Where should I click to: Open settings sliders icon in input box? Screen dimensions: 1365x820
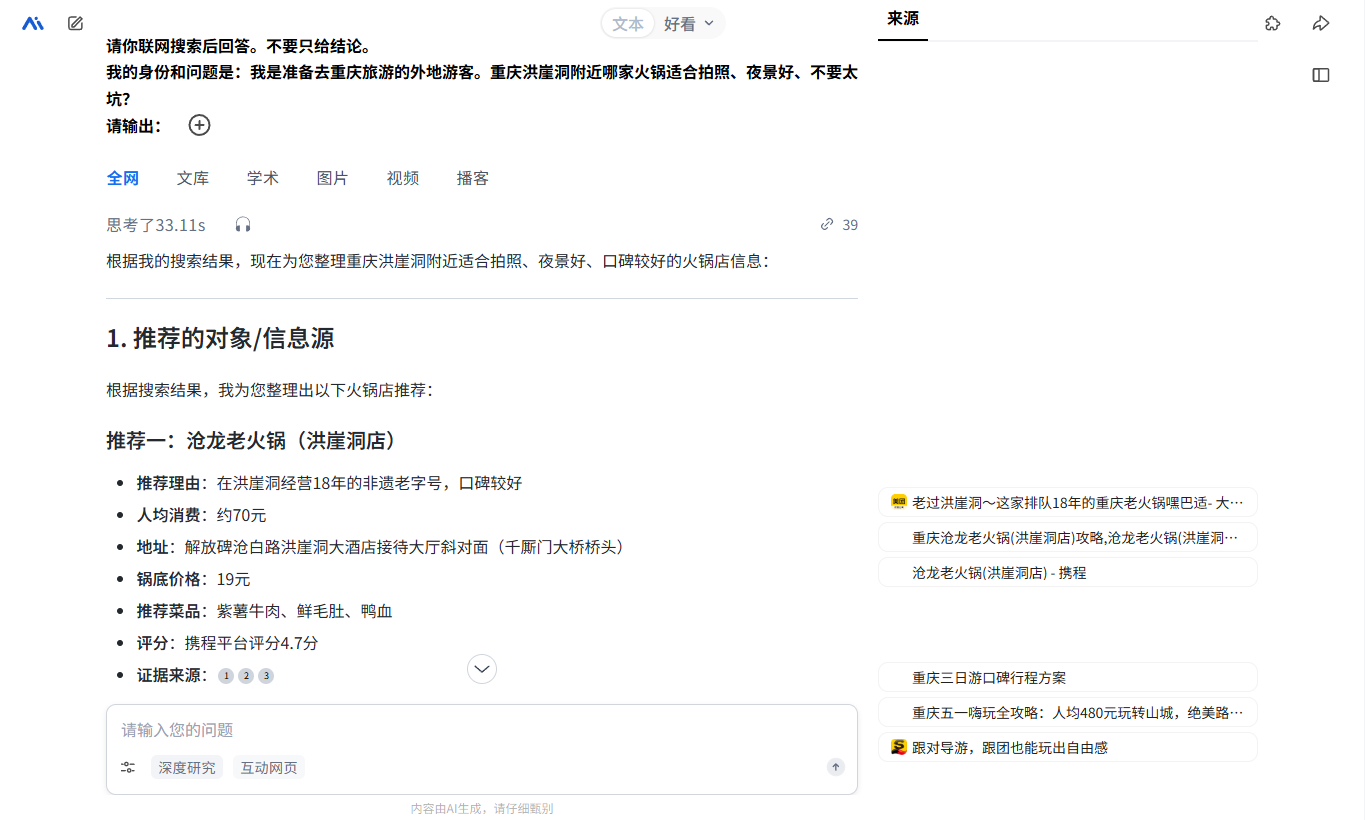(x=128, y=767)
